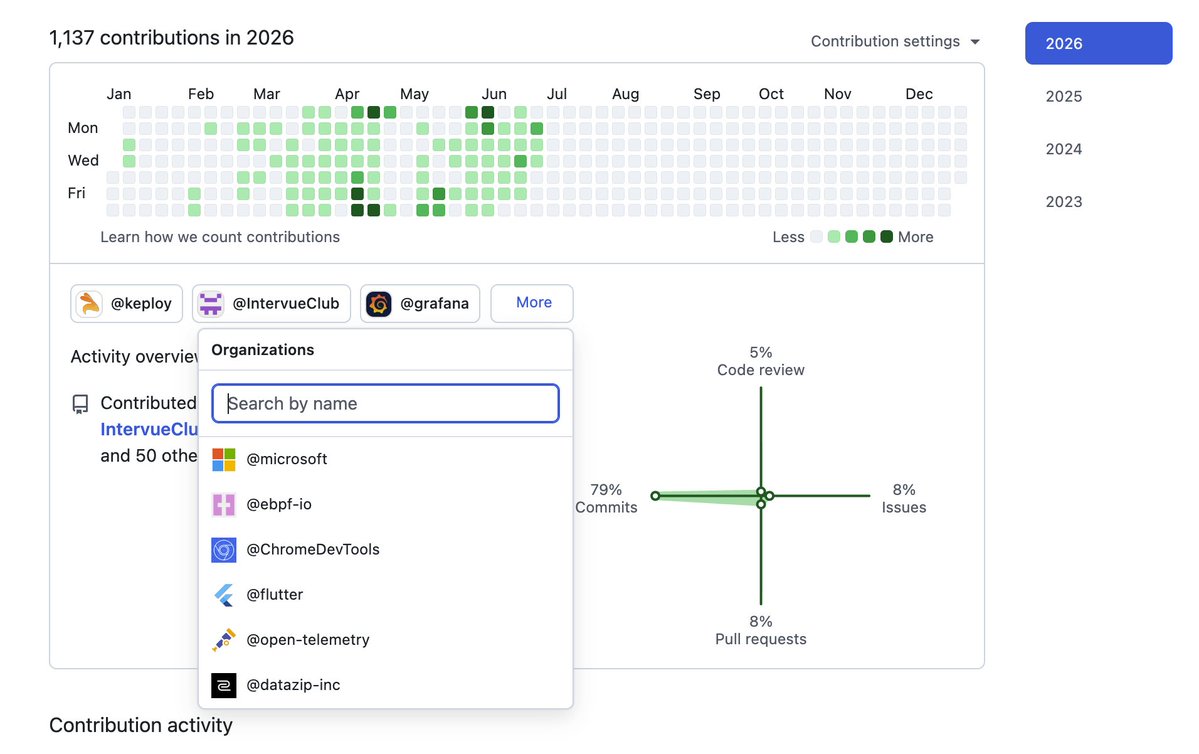Click the datazip-inc logo icon
Image resolution: width=1199 pixels, height=754 pixels.
coord(223,685)
